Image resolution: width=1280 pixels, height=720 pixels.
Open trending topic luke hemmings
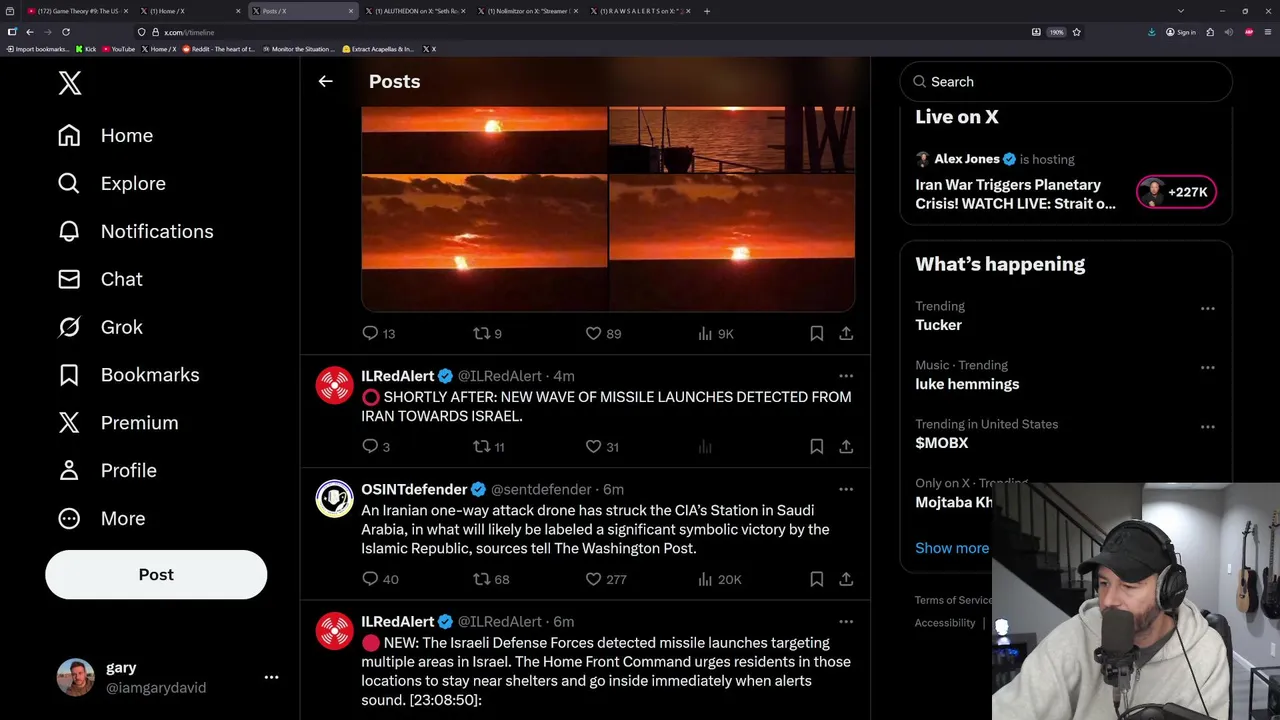tap(967, 384)
